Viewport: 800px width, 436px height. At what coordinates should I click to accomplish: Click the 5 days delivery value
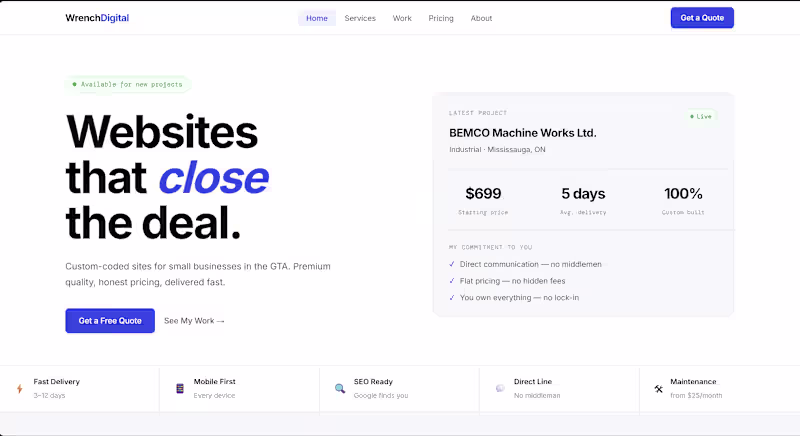click(583, 194)
